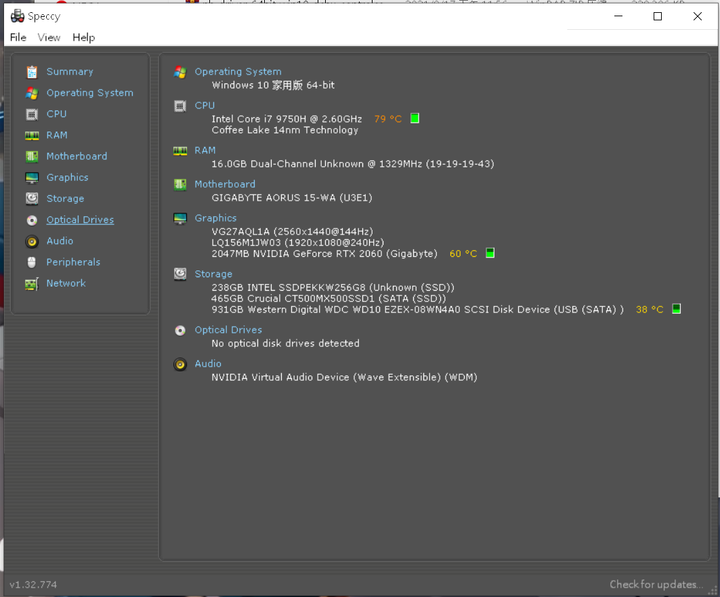Click the Operating System heading link in summary
Screen dimensions: 720x597
238,72
